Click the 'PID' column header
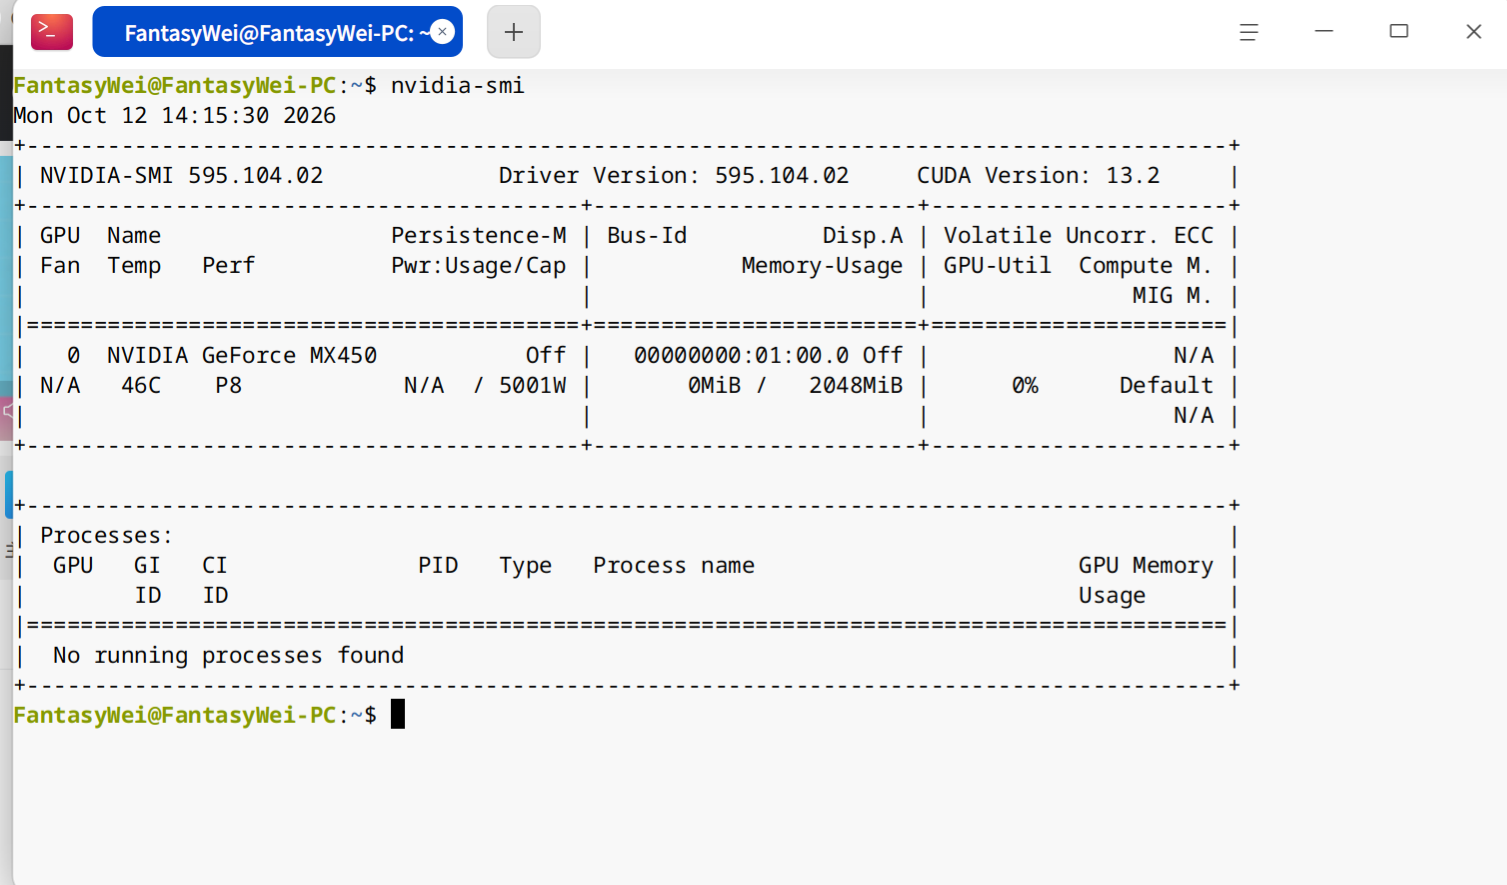 [x=438, y=566]
